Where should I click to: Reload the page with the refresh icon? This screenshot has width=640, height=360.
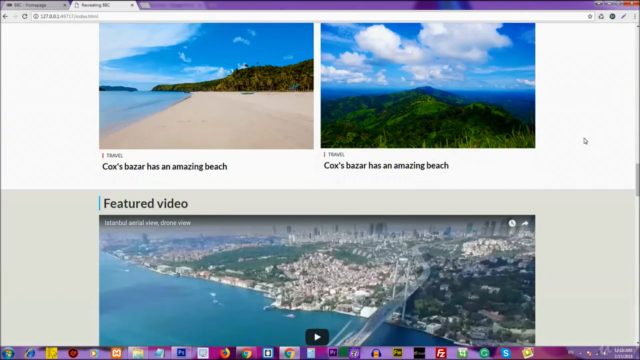click(x=24, y=16)
